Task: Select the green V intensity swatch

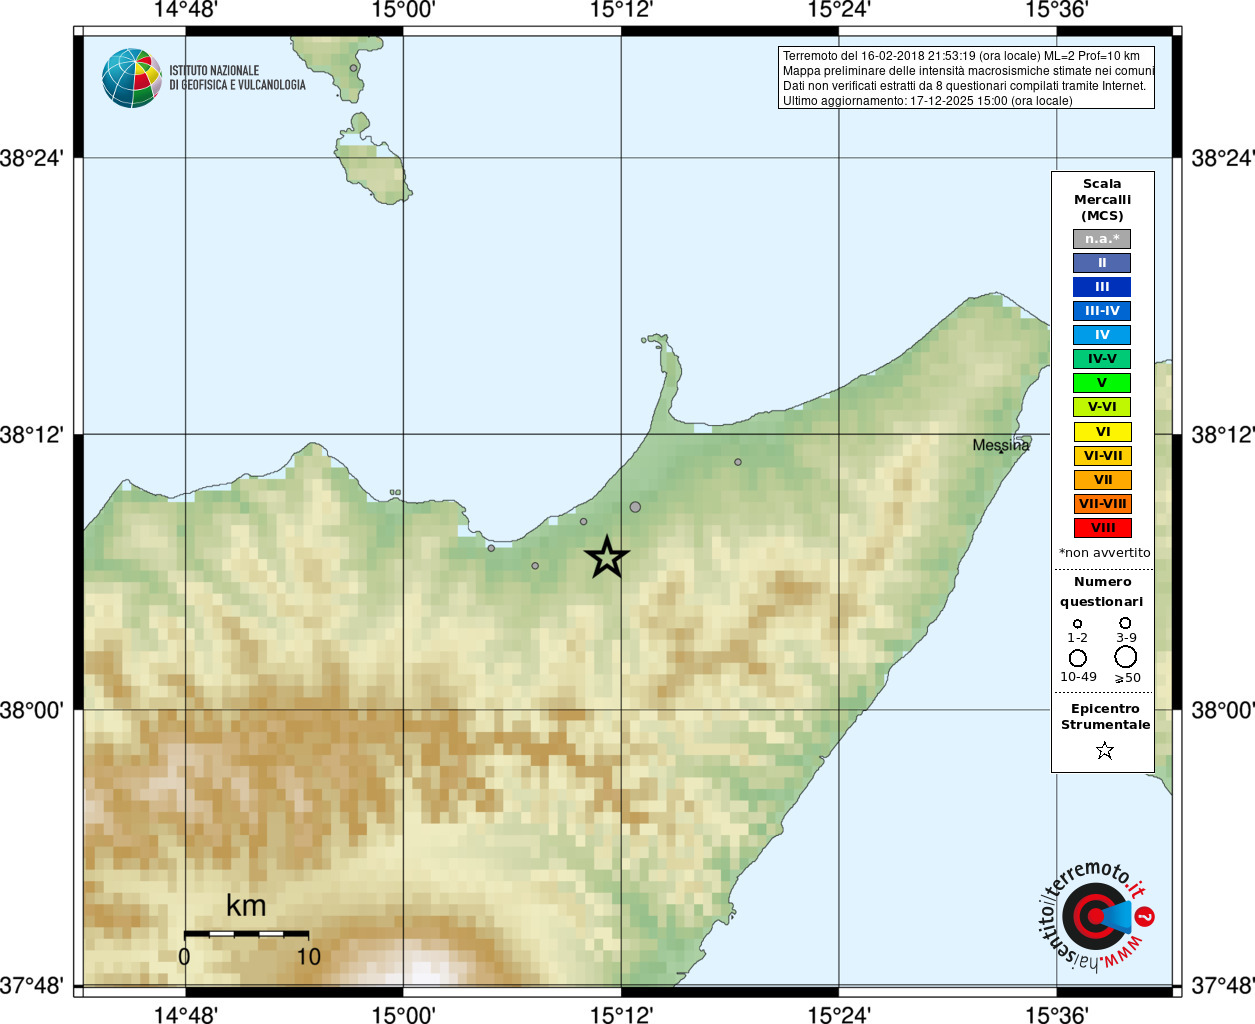Action: [x=1102, y=383]
